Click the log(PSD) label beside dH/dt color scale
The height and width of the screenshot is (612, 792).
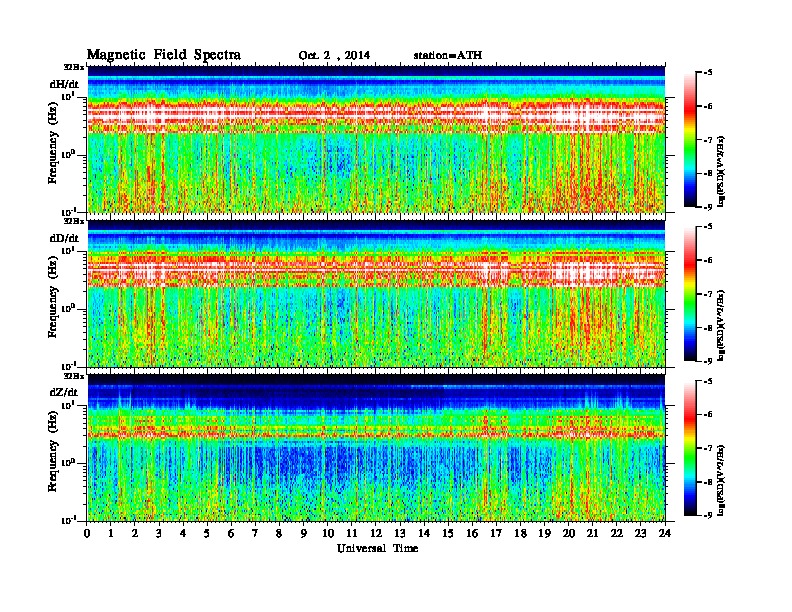coord(721,171)
